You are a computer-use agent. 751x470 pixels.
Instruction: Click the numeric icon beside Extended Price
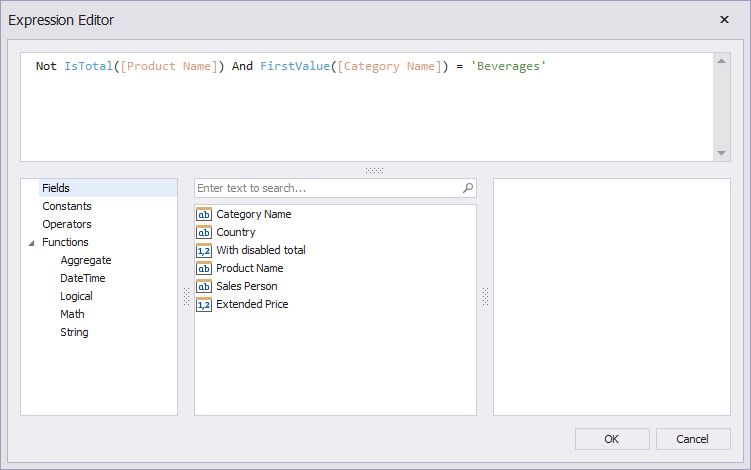pos(204,304)
